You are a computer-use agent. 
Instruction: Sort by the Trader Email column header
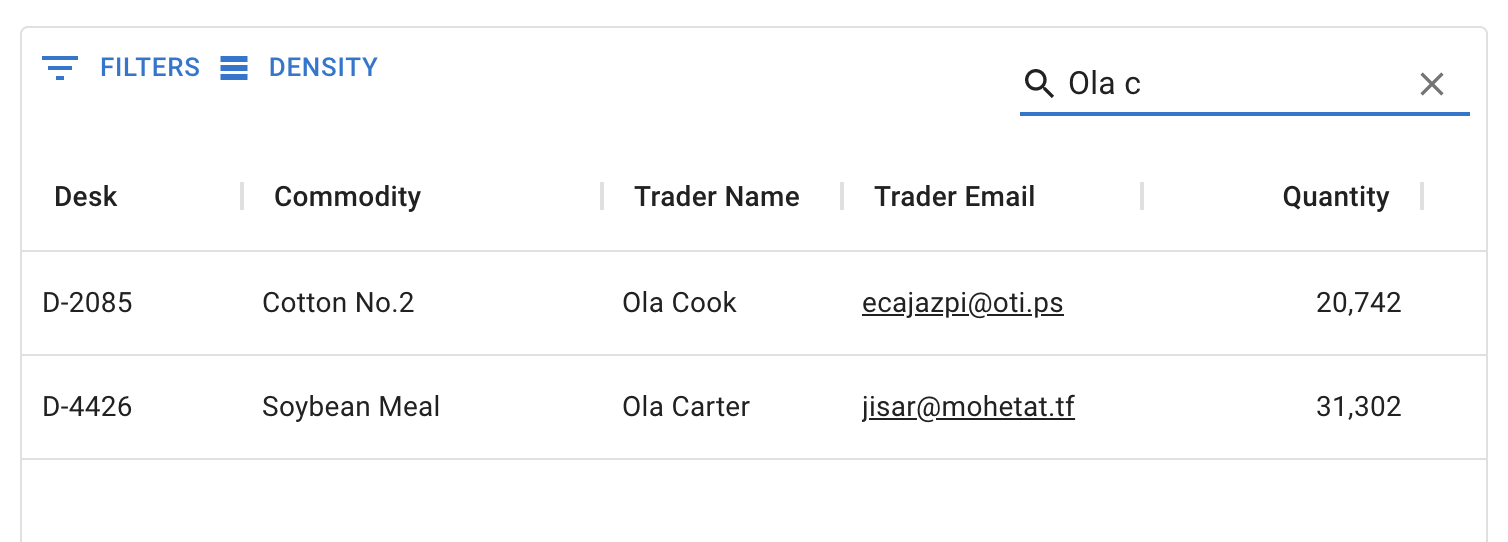coord(954,197)
